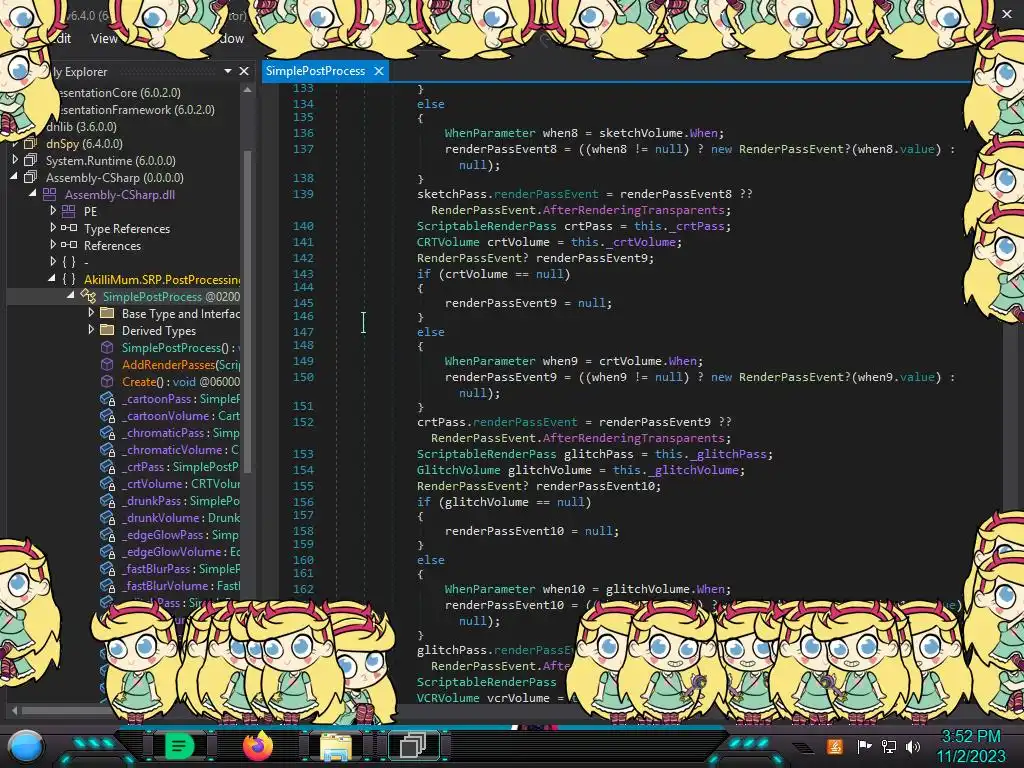This screenshot has width=1024, height=768.
Task: Click the SimplePostProcess() constructor method icon
Action: click(x=107, y=347)
